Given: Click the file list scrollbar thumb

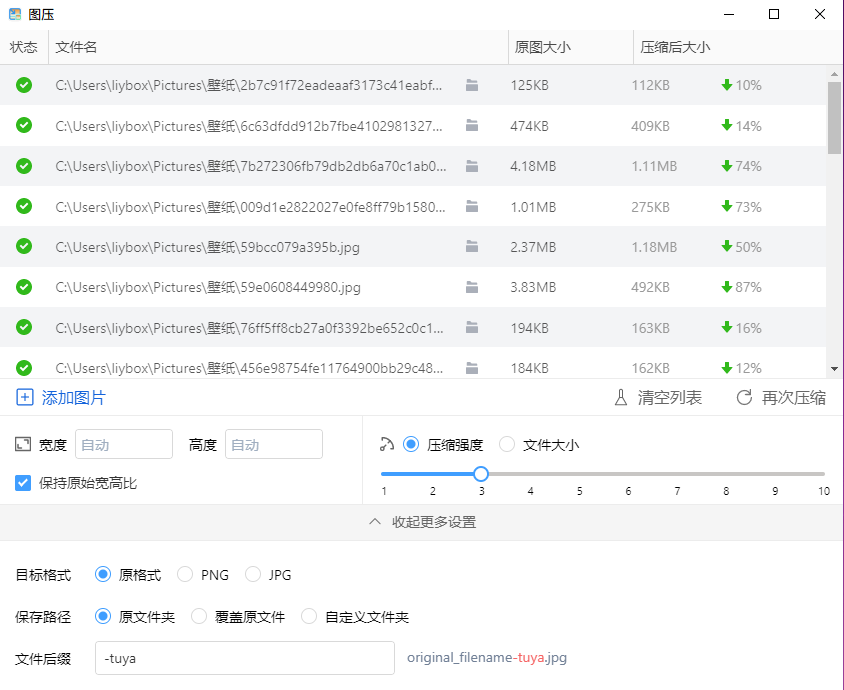Looking at the screenshot, I should click(x=834, y=118).
